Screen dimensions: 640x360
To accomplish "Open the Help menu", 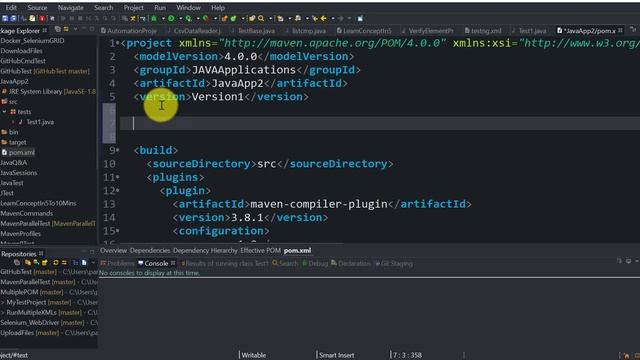I will (x=218, y=8).
